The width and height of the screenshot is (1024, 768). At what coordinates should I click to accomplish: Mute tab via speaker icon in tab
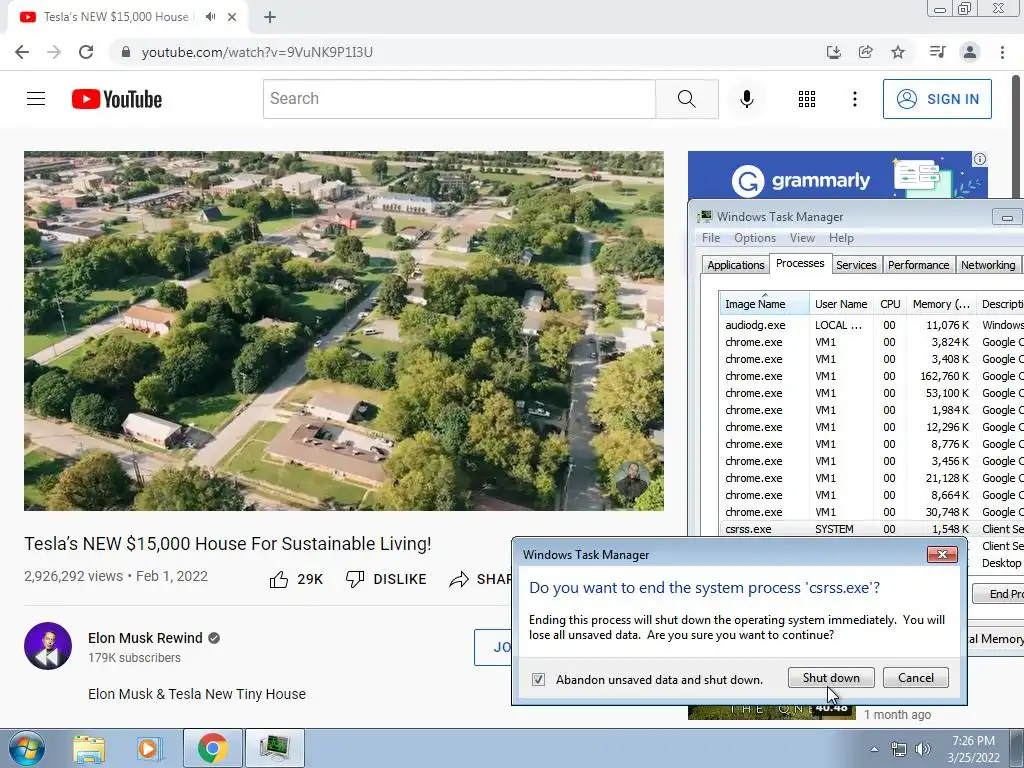(x=210, y=17)
